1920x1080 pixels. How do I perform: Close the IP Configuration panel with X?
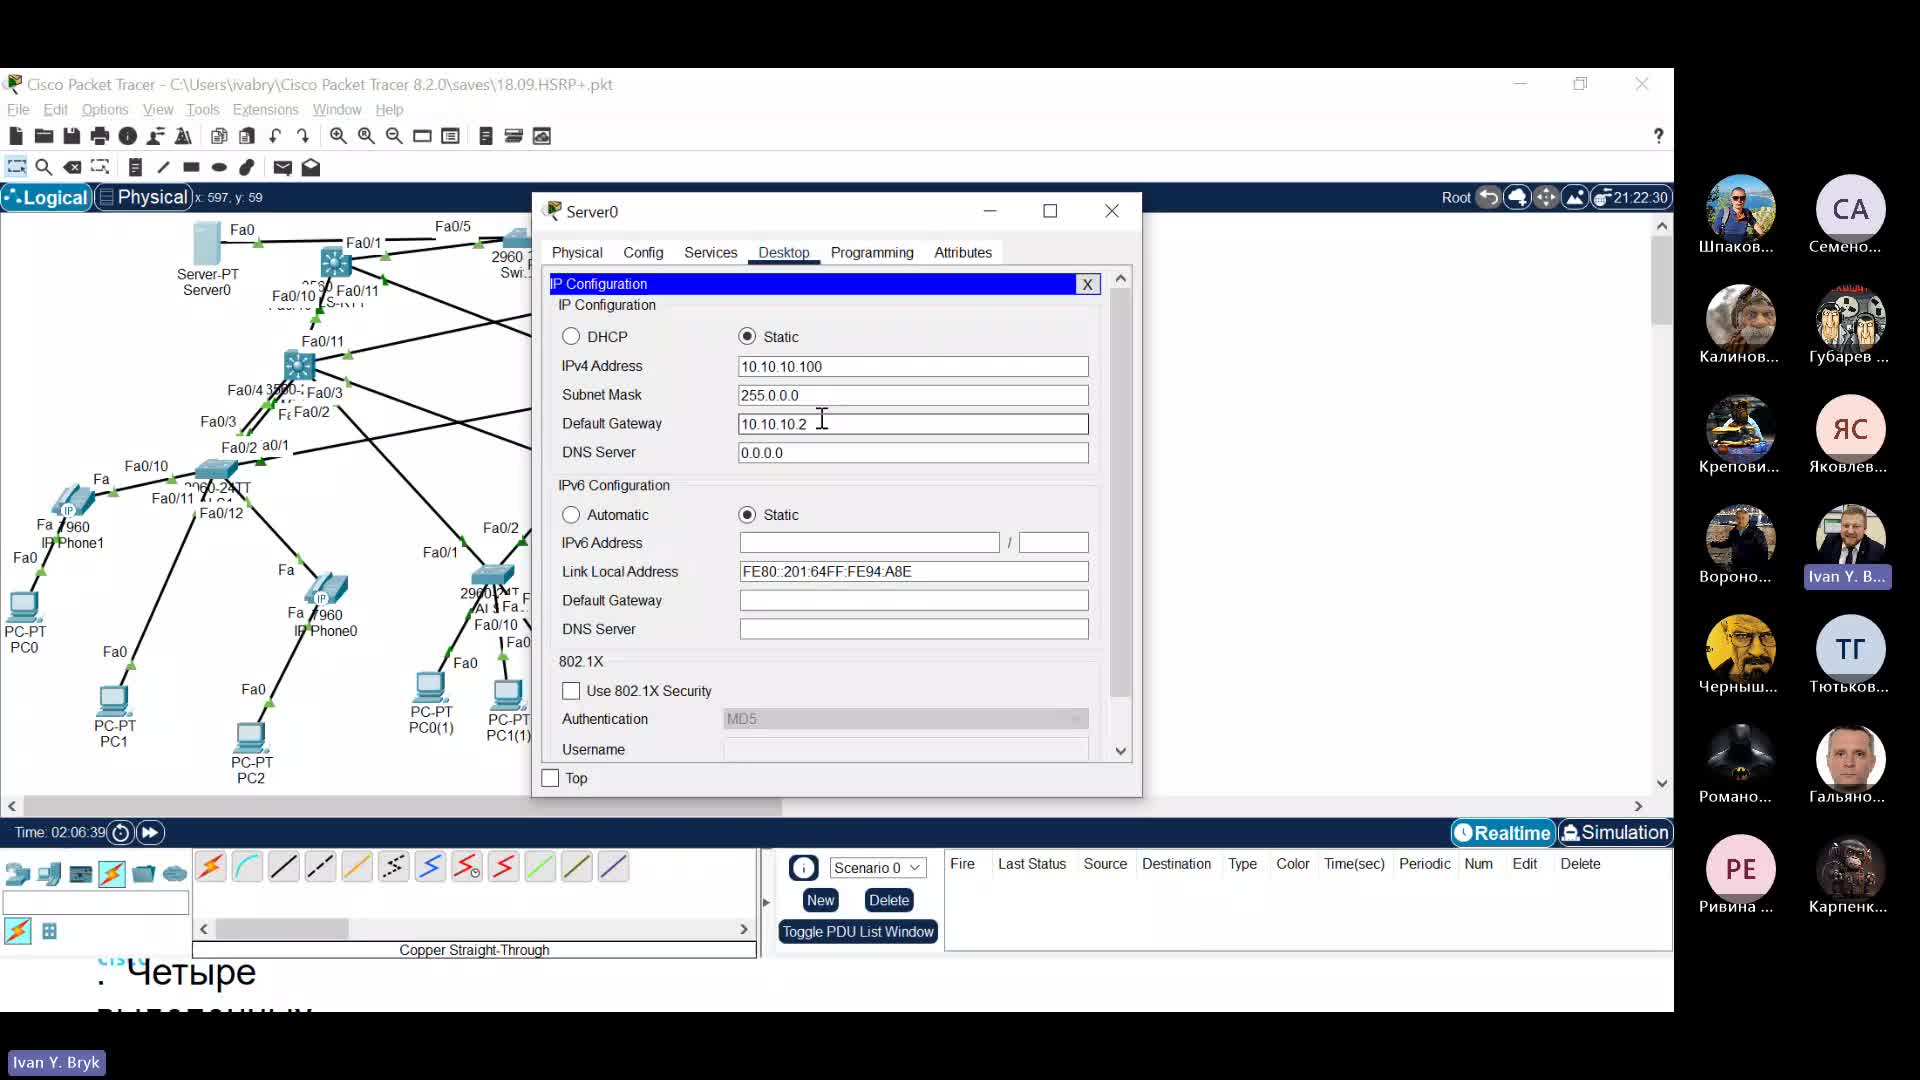point(1088,284)
